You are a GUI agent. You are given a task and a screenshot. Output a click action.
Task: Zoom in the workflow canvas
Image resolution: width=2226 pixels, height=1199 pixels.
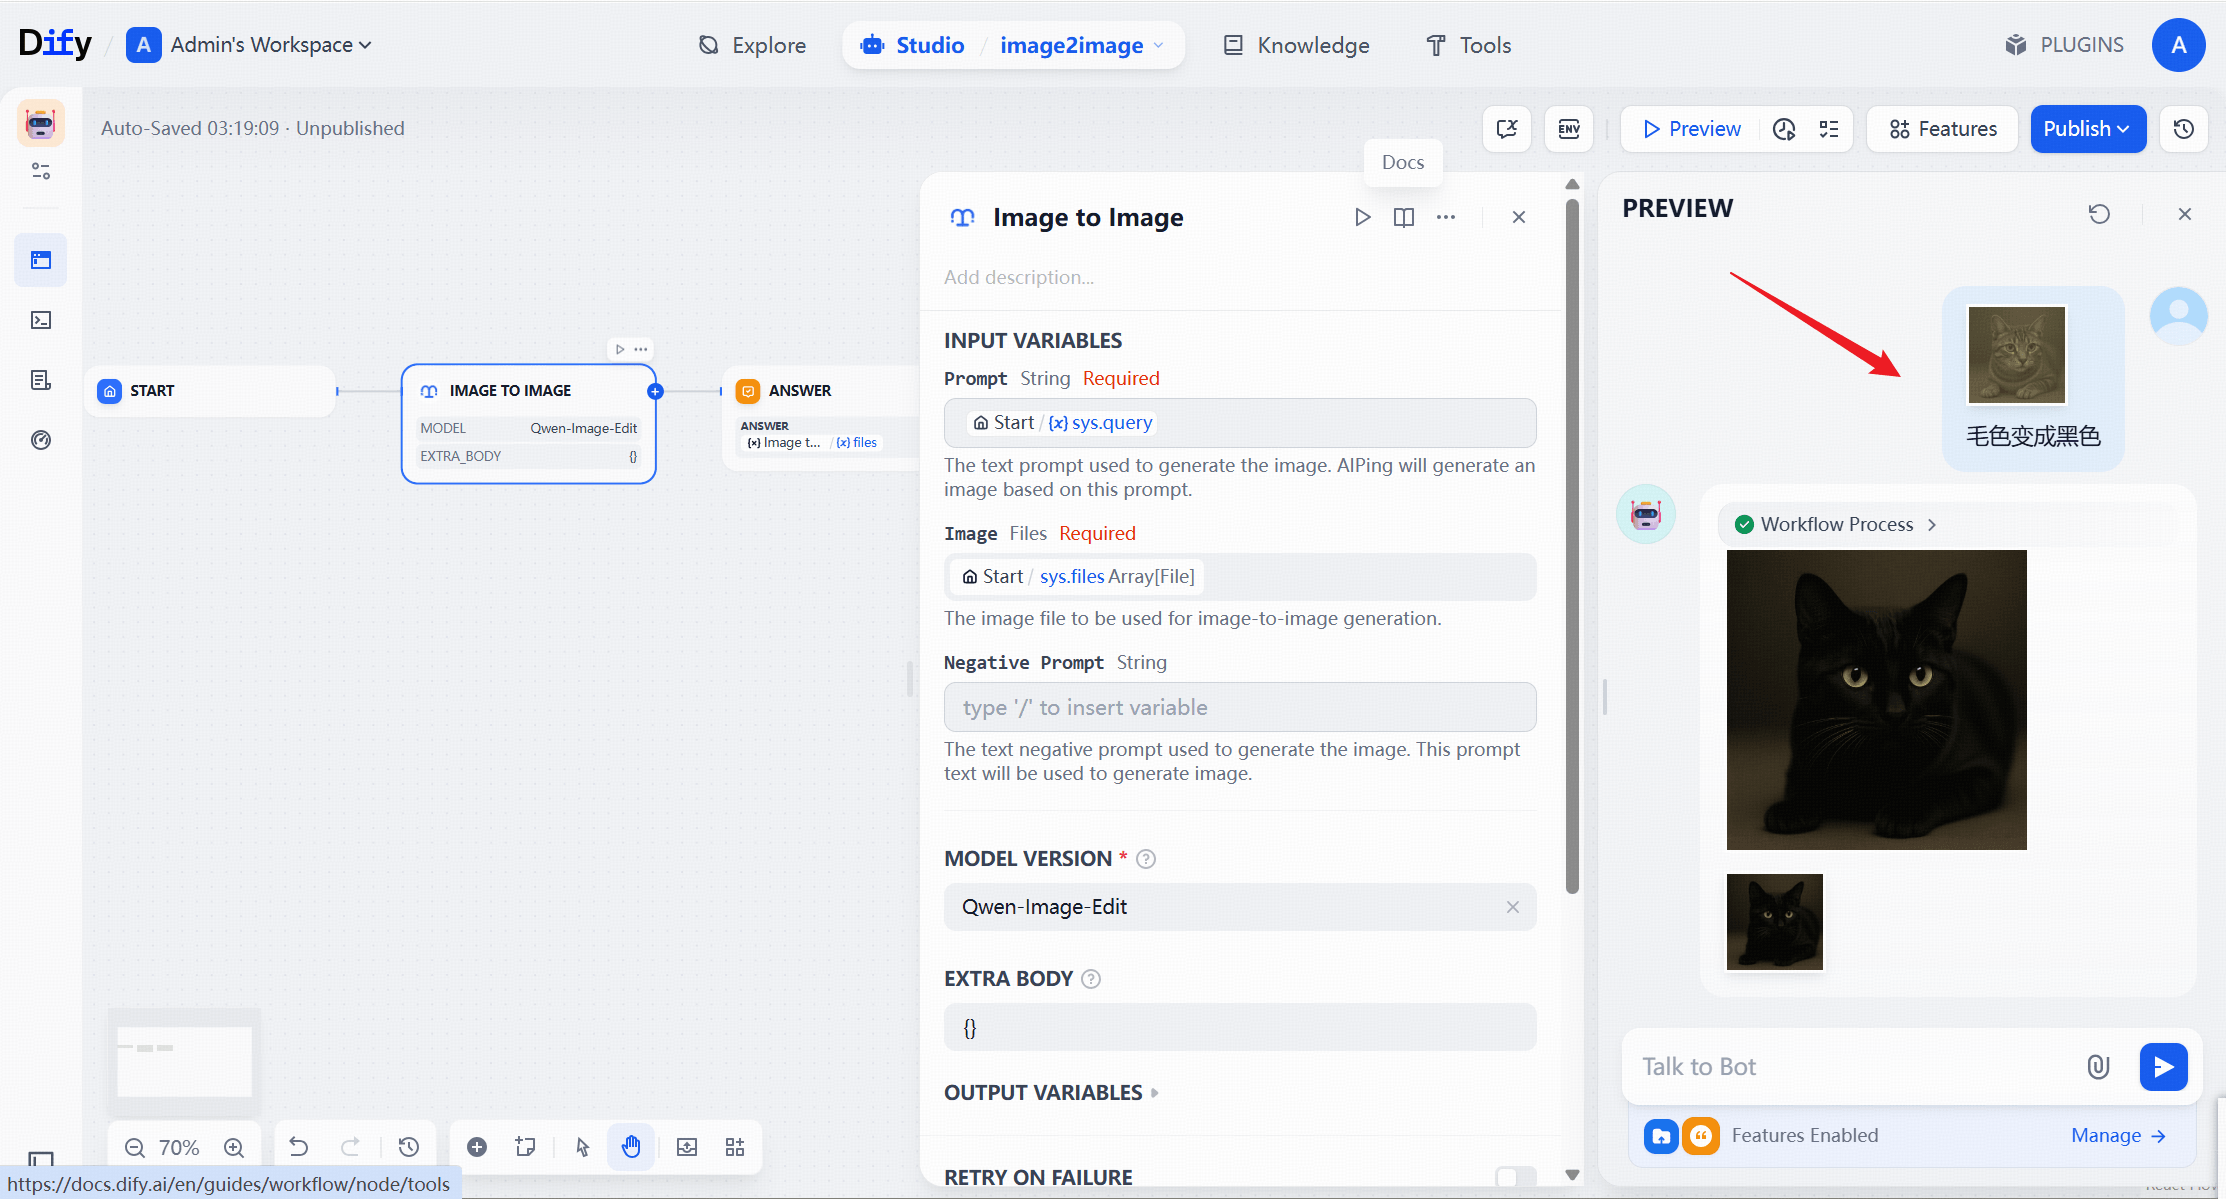click(x=234, y=1147)
